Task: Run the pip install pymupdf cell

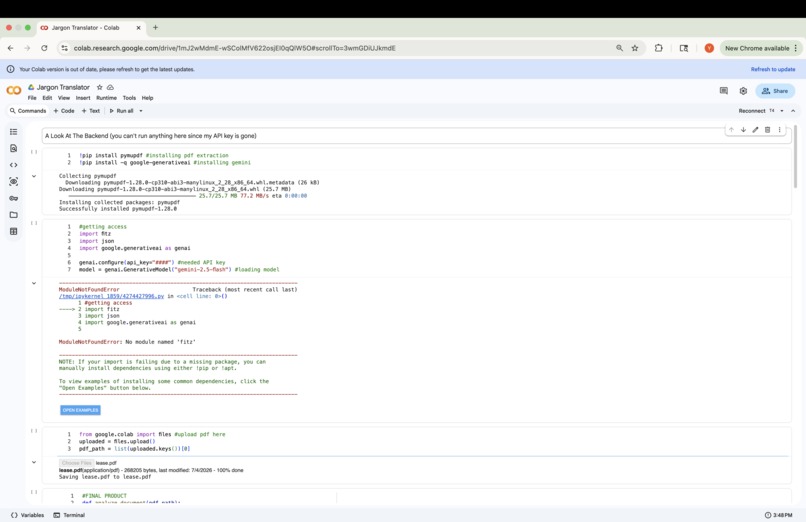Action: (x=34, y=152)
